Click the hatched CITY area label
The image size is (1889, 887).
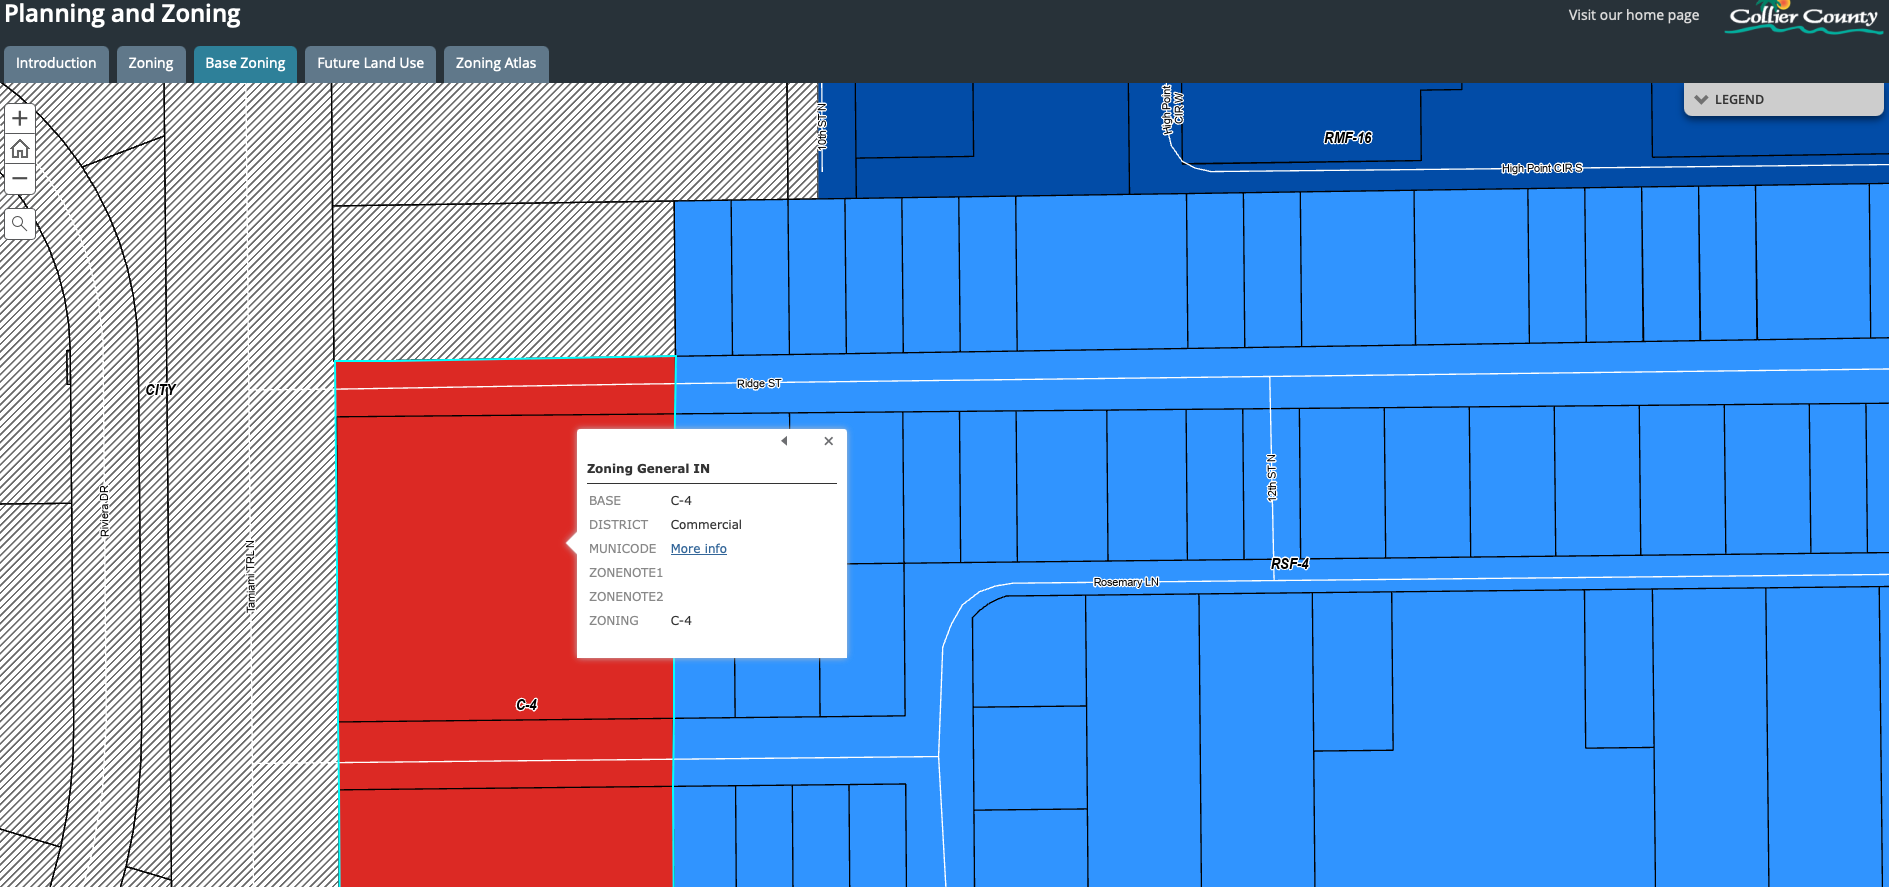[160, 390]
